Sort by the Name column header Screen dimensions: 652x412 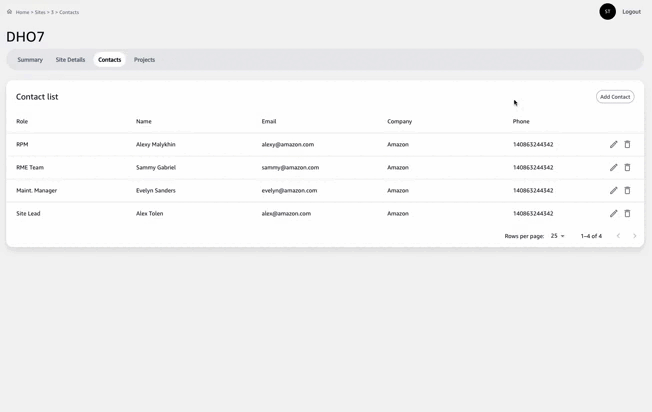tap(144, 121)
